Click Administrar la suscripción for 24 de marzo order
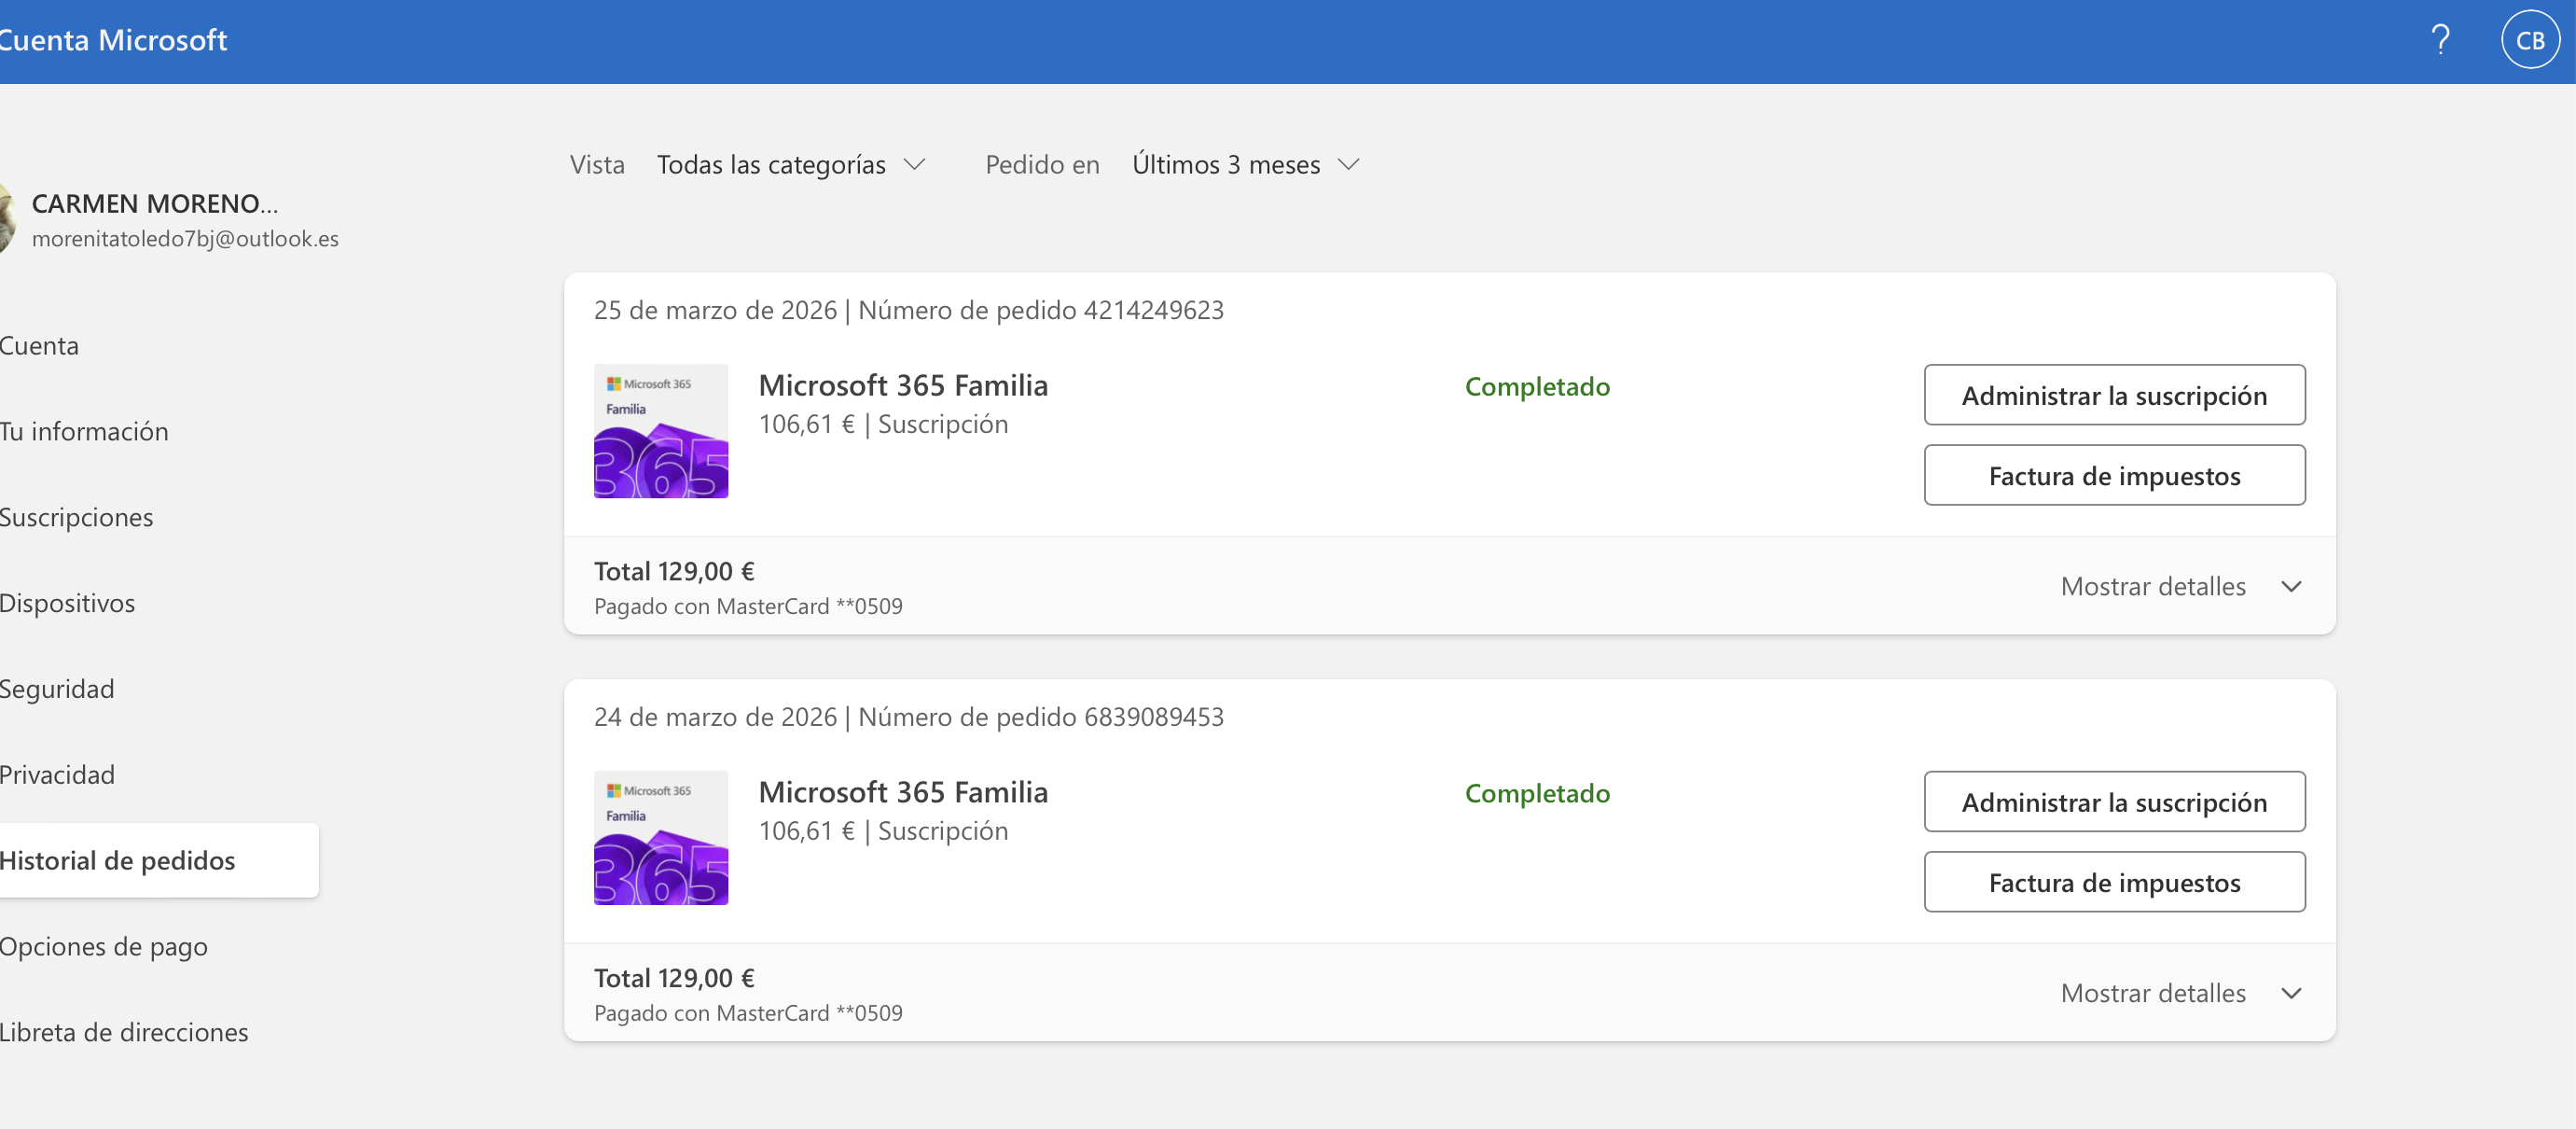The width and height of the screenshot is (2576, 1129). pos(2114,802)
